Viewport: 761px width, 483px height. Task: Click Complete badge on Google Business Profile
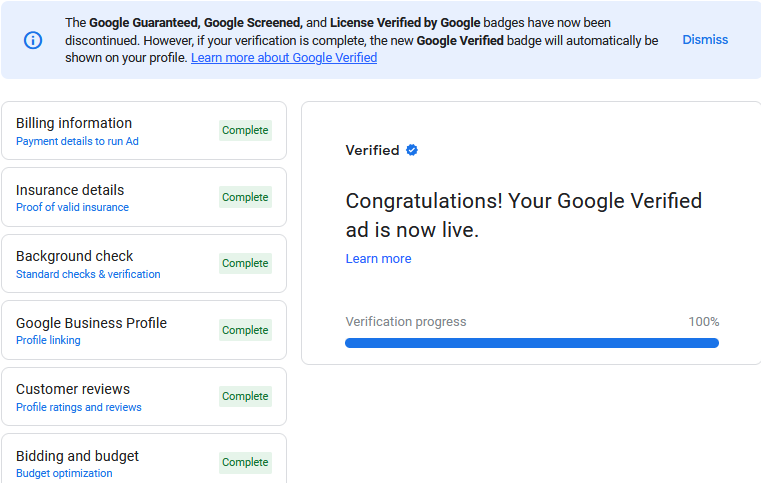[245, 330]
